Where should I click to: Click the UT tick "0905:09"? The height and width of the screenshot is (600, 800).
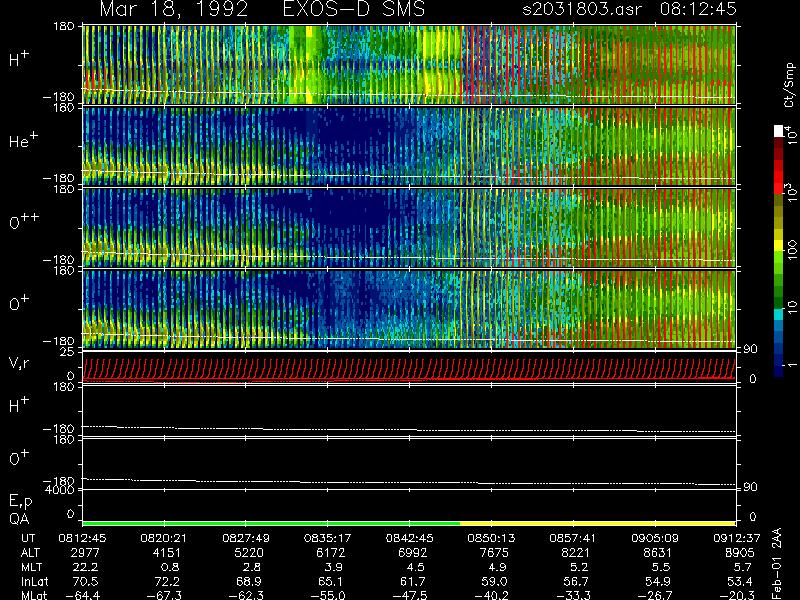[x=655, y=538]
